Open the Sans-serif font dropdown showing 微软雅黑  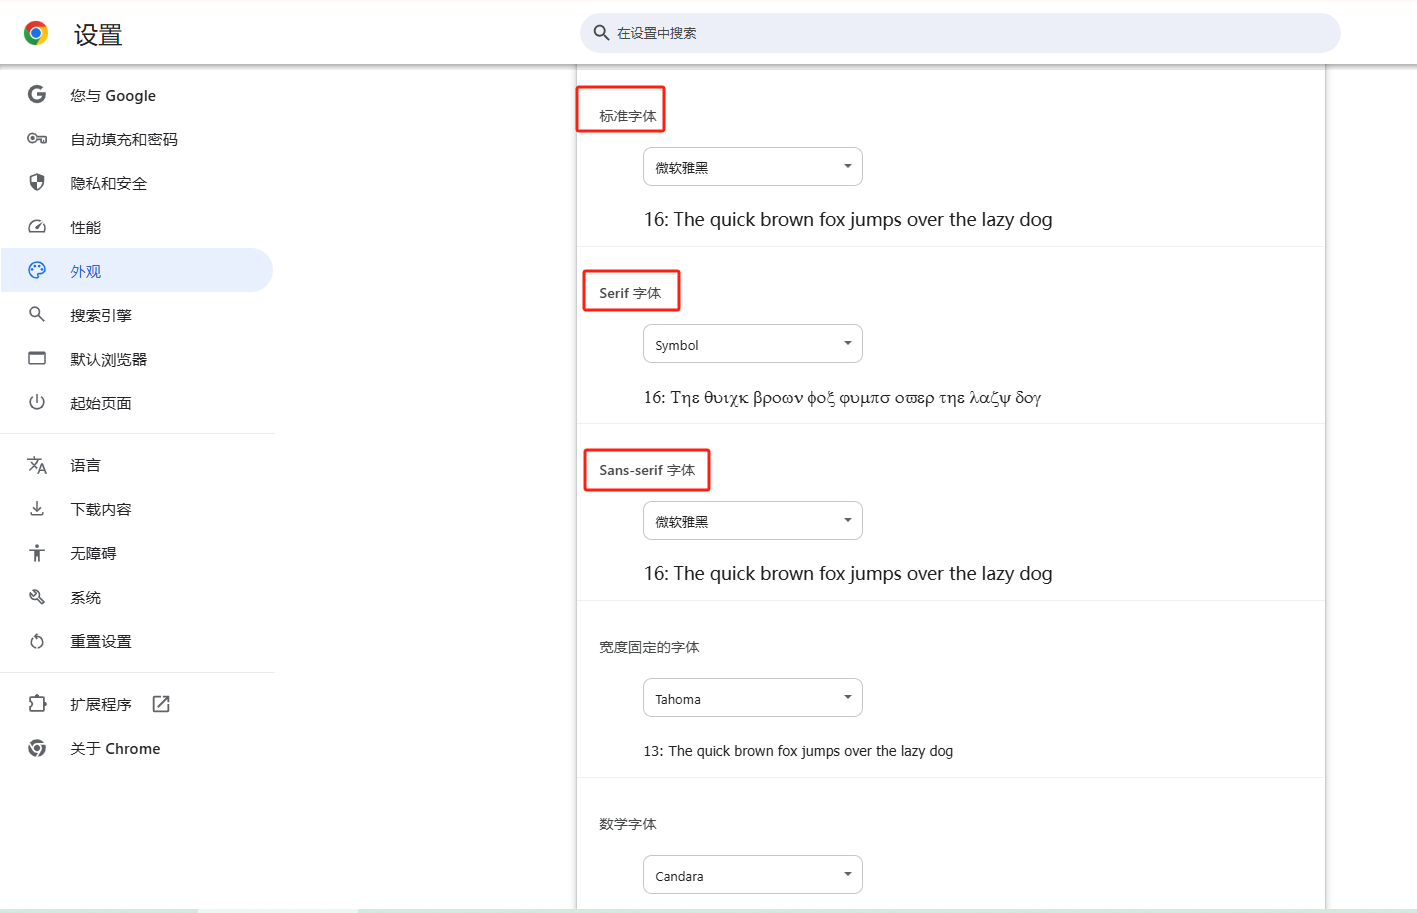click(753, 521)
